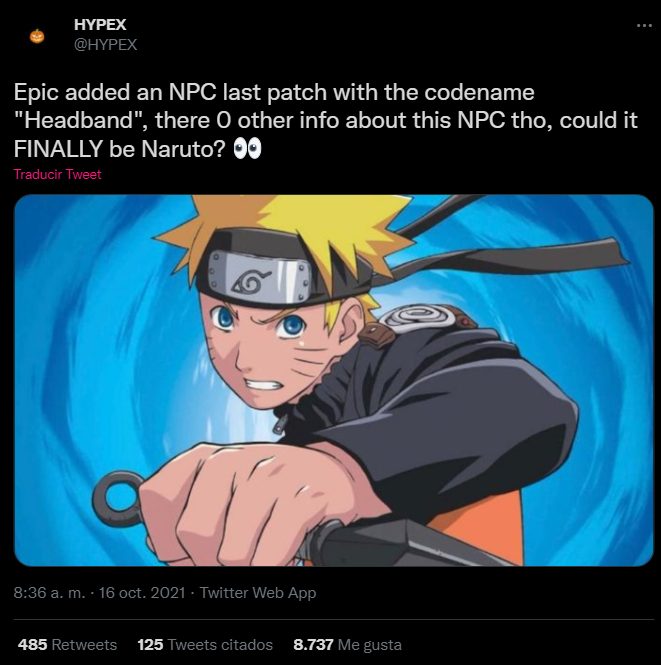
Task: View the 485 Retweets list
Action: tap(67, 645)
